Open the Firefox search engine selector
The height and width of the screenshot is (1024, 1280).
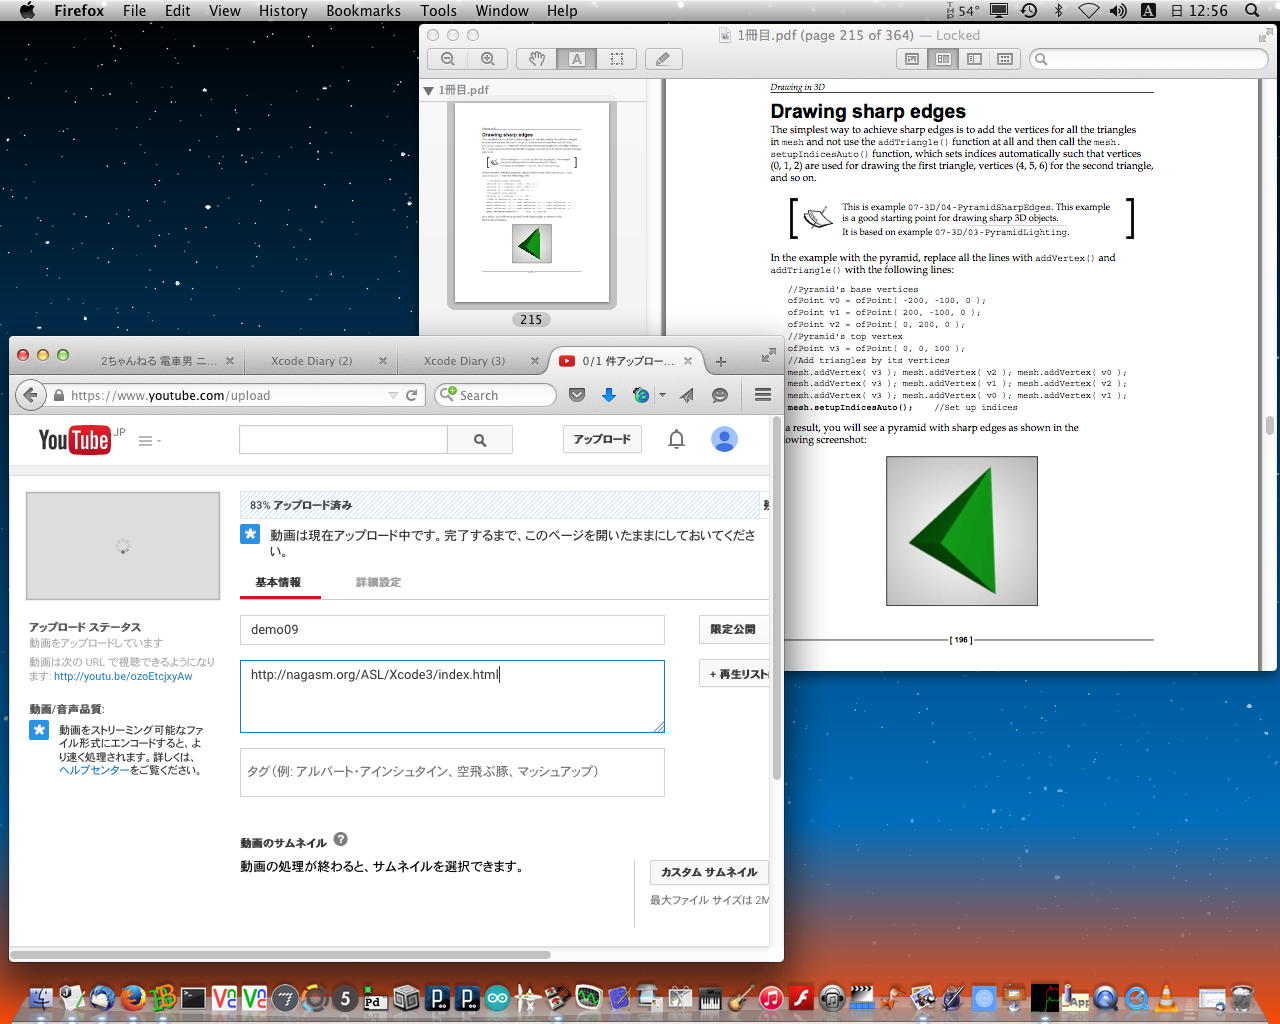point(447,395)
